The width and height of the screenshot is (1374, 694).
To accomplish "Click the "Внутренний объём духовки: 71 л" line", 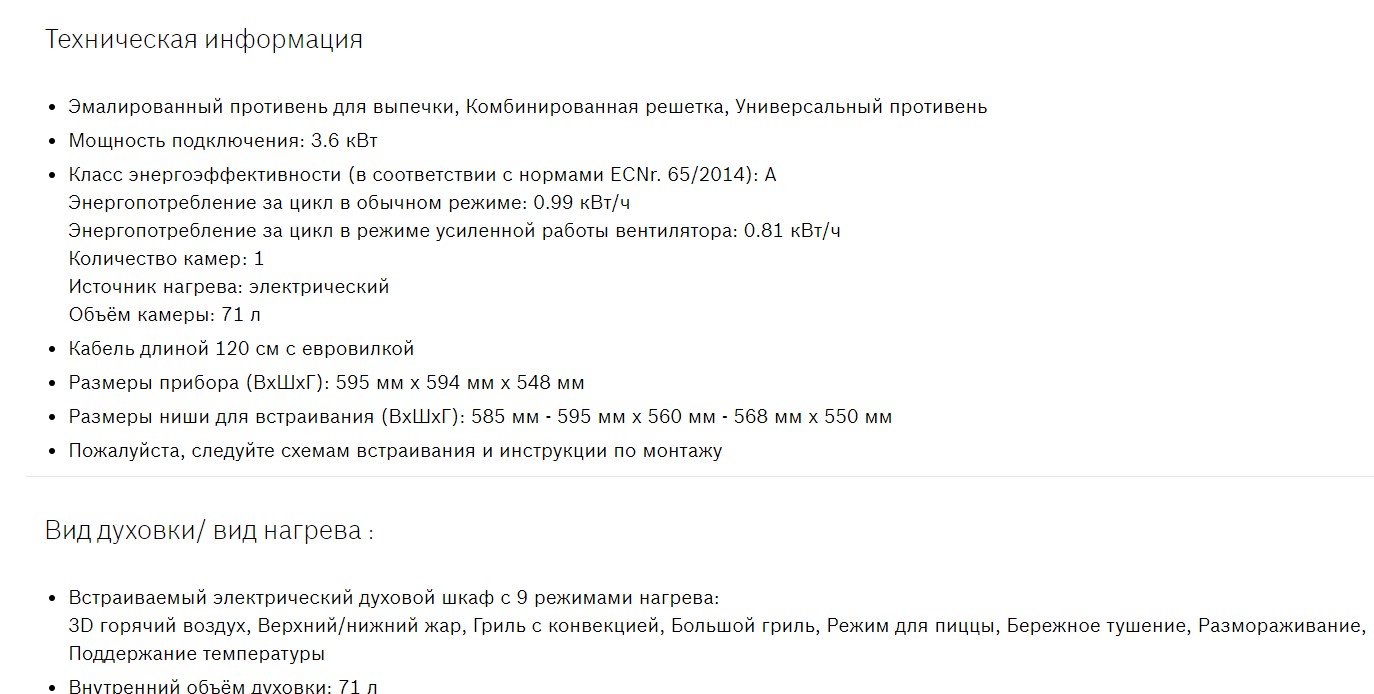I will tap(222, 687).
